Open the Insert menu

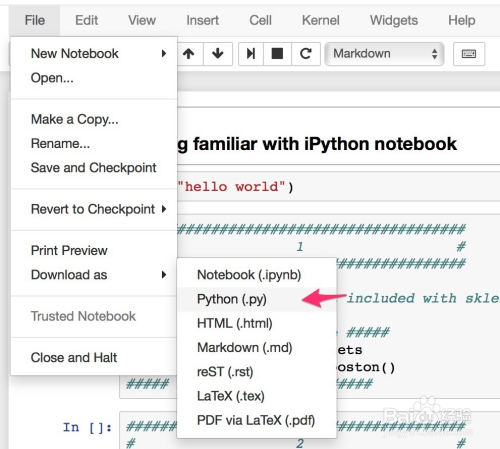[x=202, y=20]
